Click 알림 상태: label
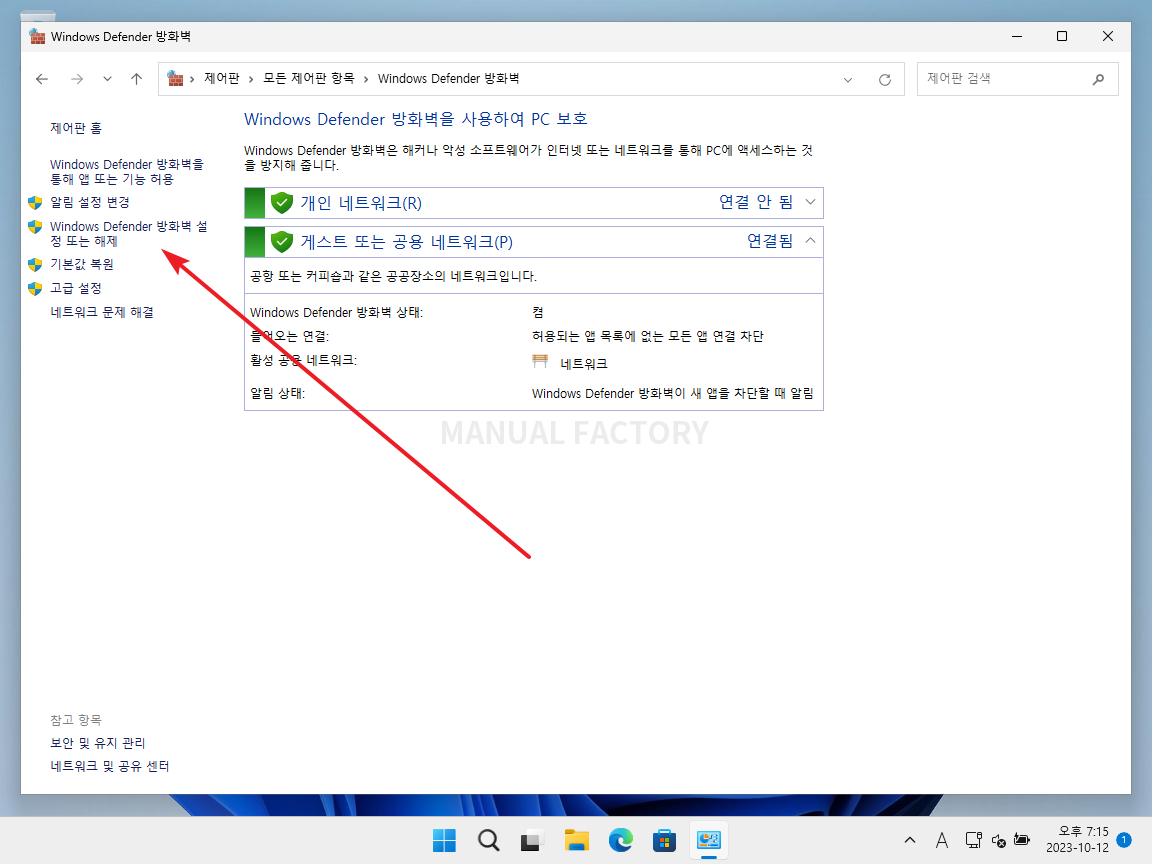Screen dimensions: 1152x864 coord(277,393)
